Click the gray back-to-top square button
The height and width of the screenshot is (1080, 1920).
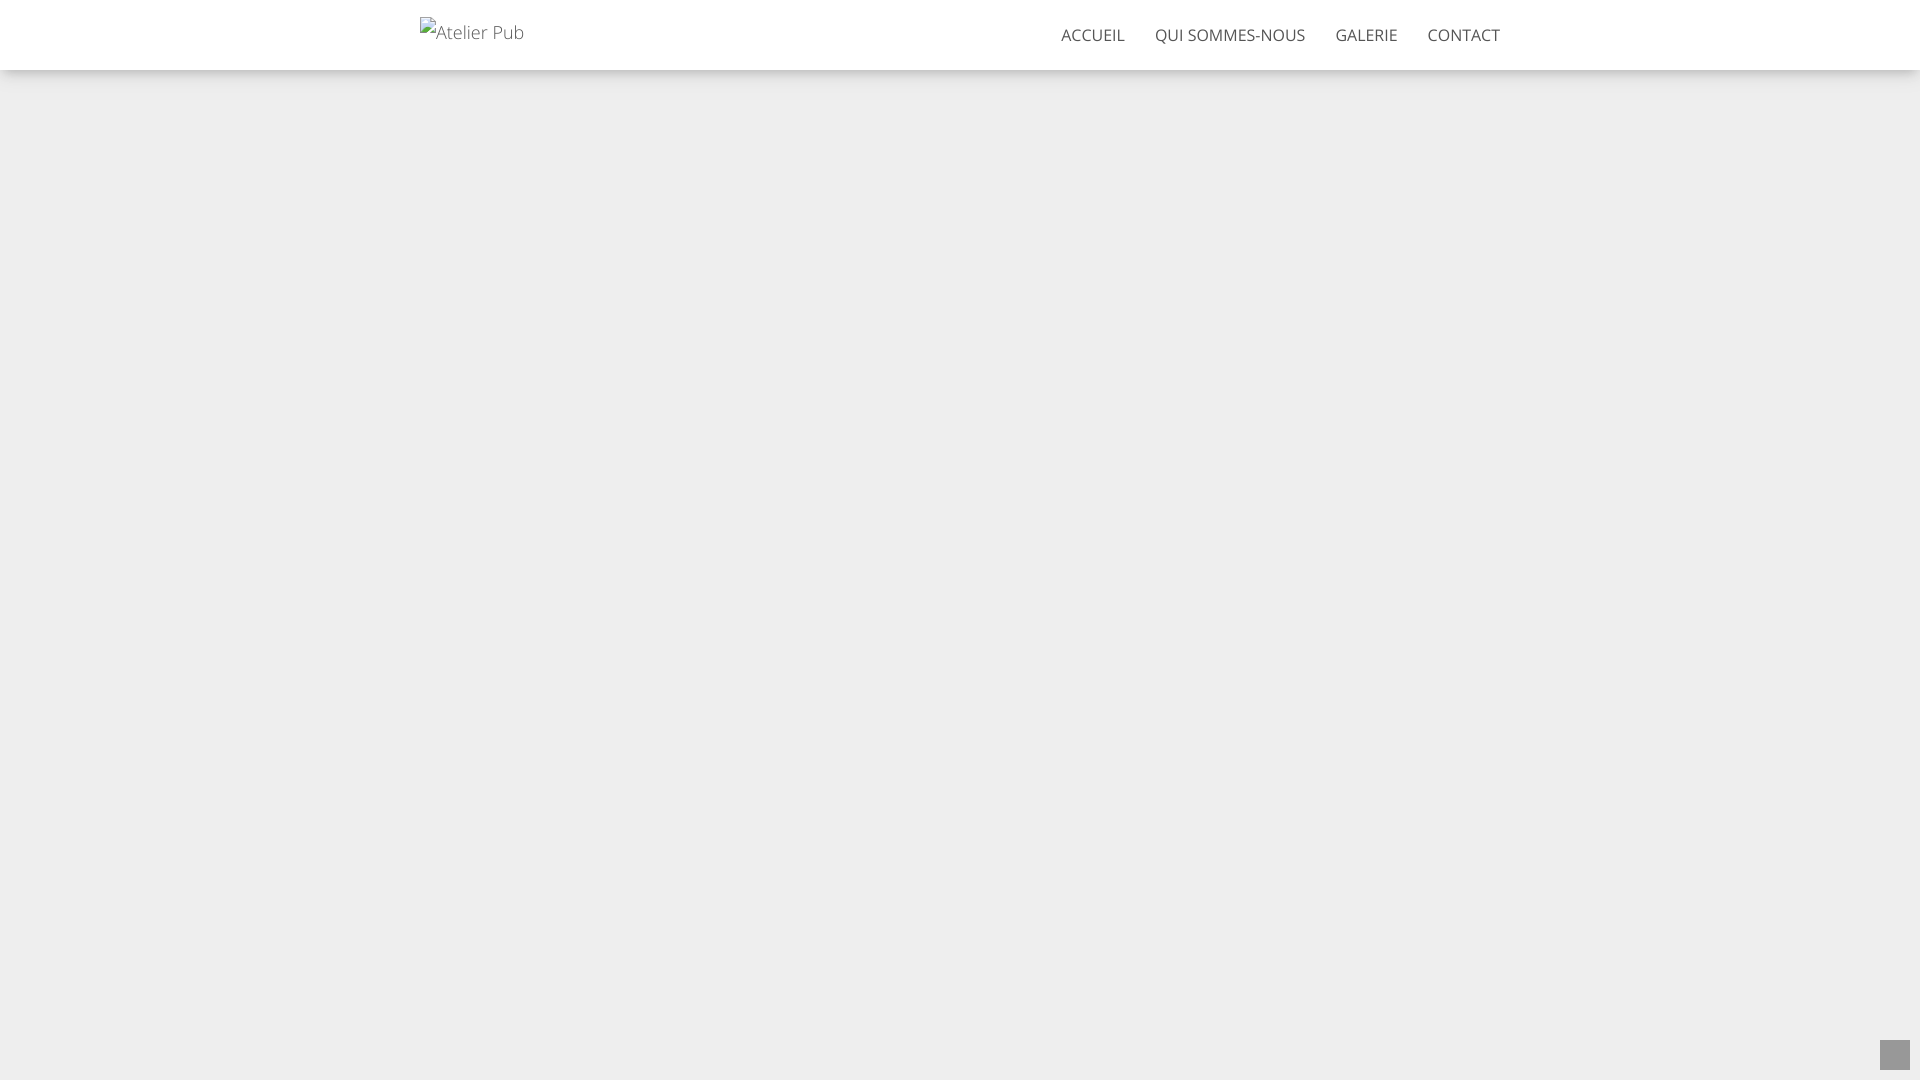1894,1055
